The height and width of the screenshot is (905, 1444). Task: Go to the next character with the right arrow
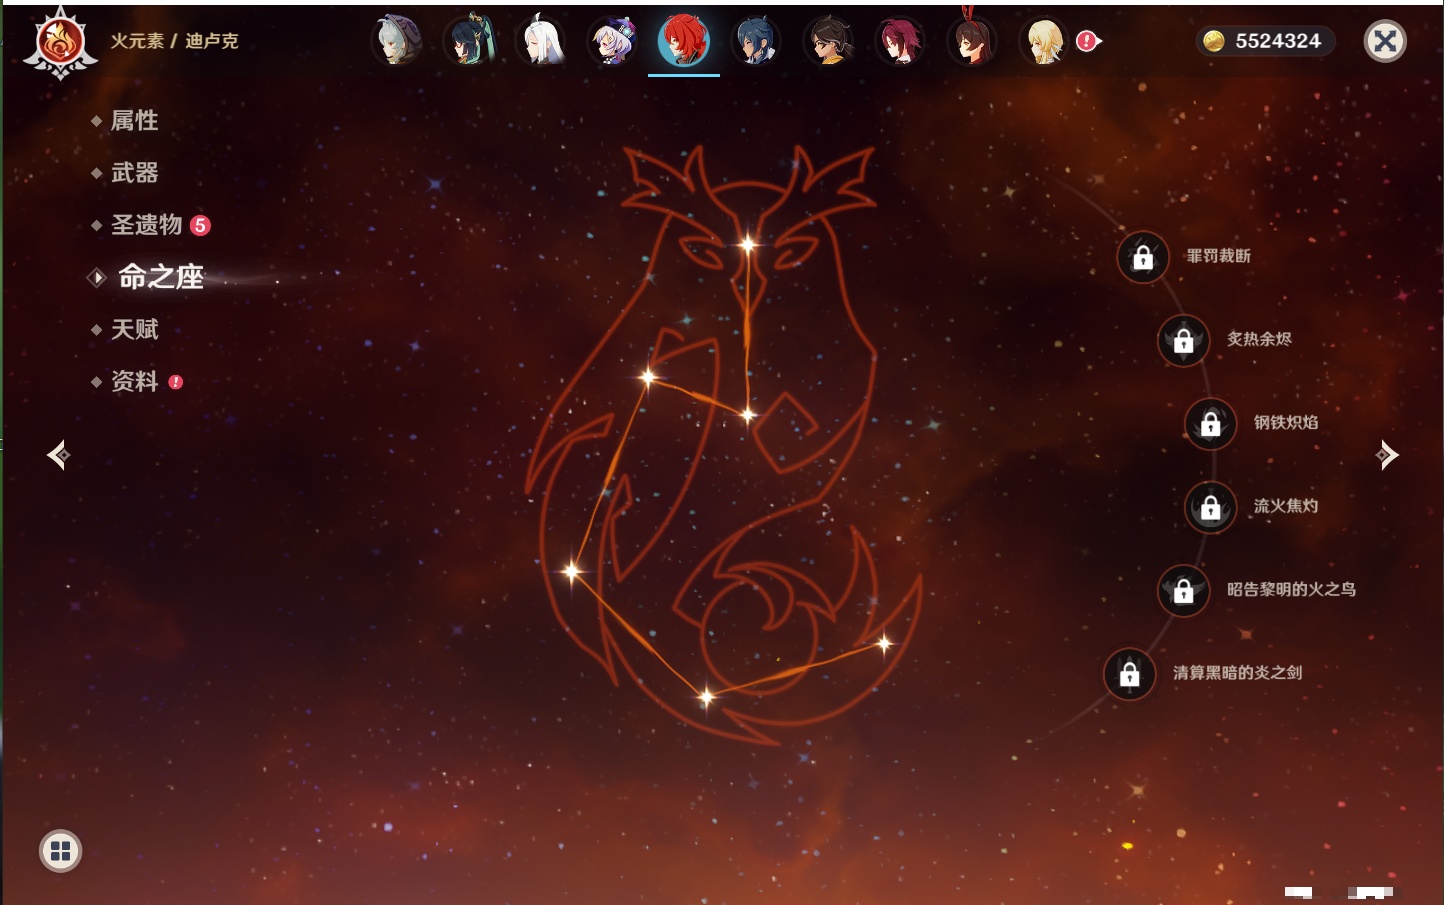coord(1386,455)
